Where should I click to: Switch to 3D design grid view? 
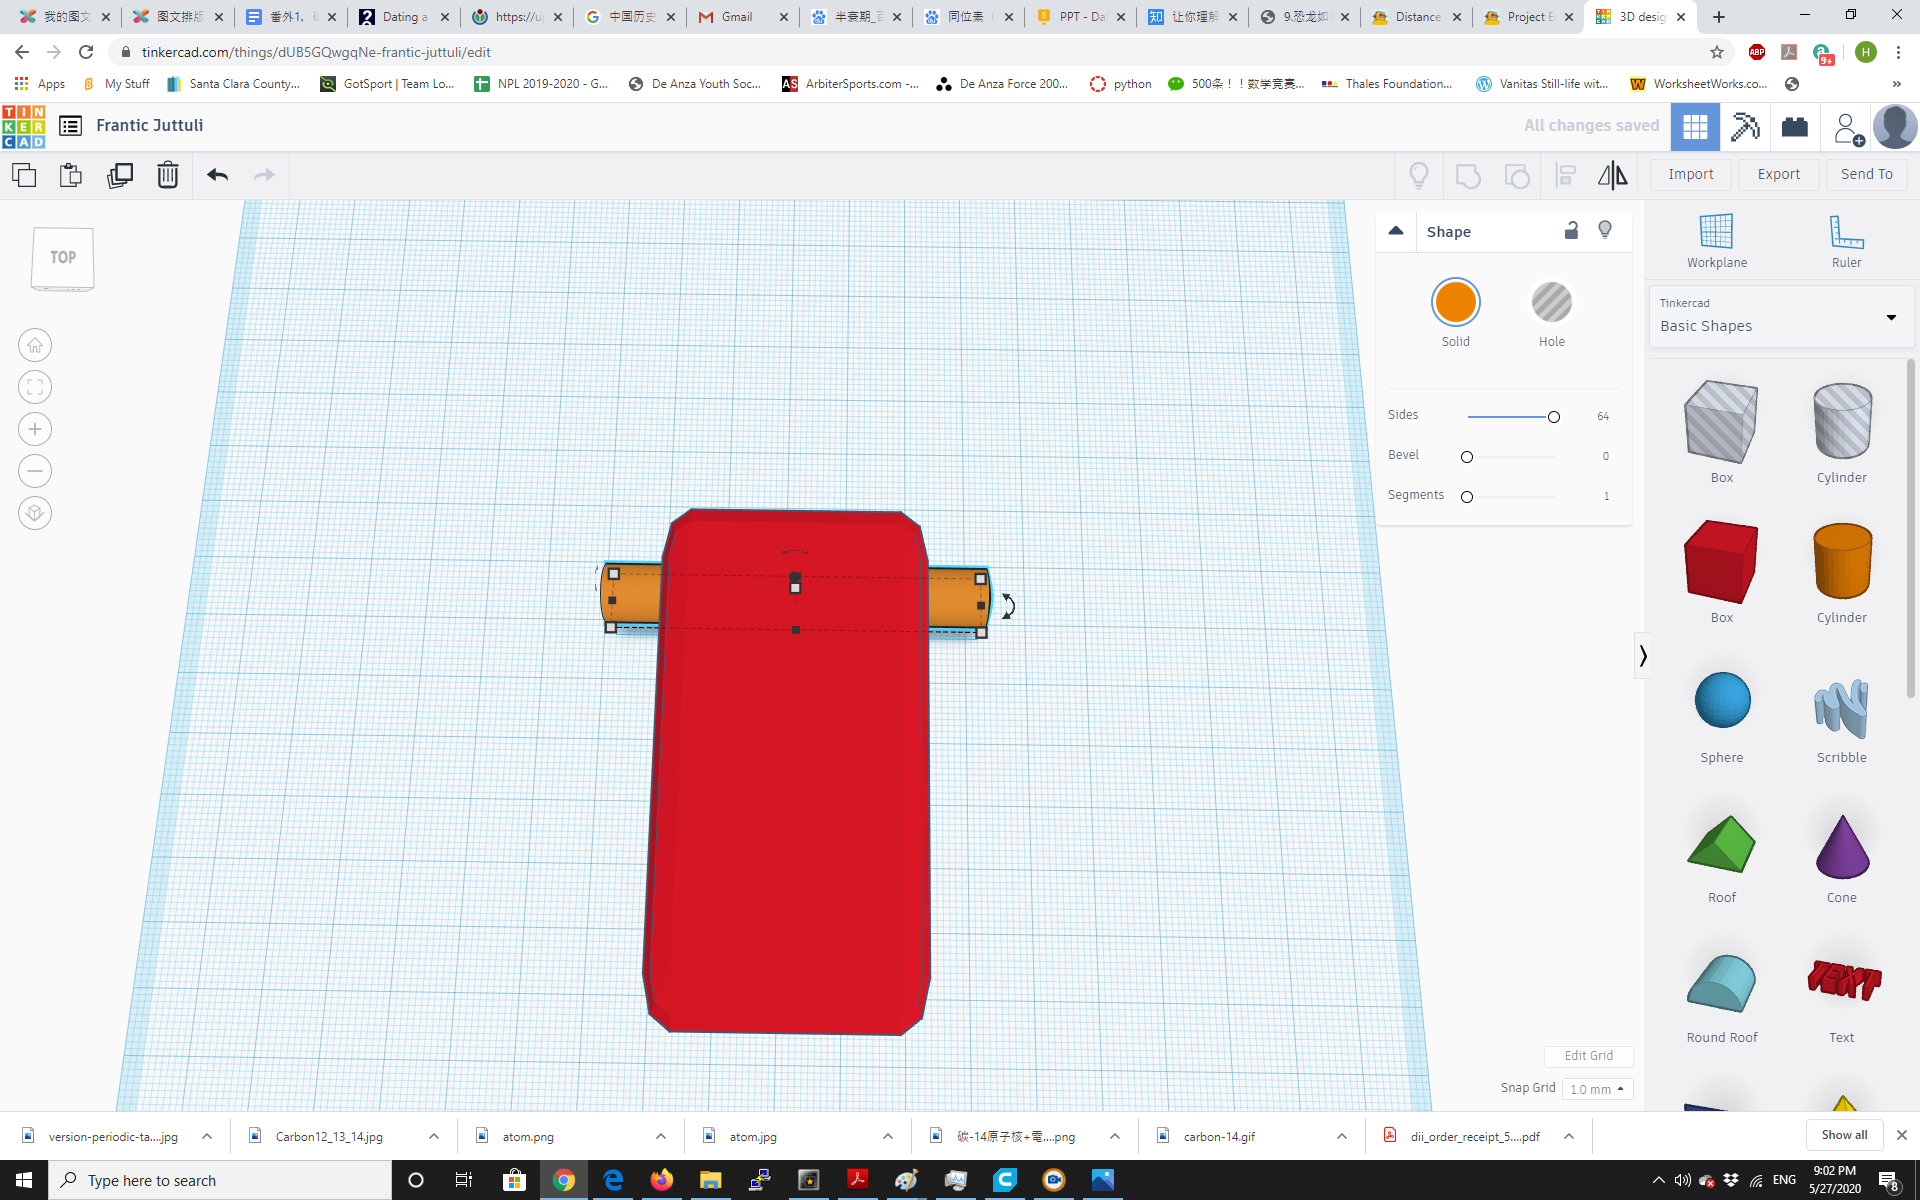coord(1695,127)
